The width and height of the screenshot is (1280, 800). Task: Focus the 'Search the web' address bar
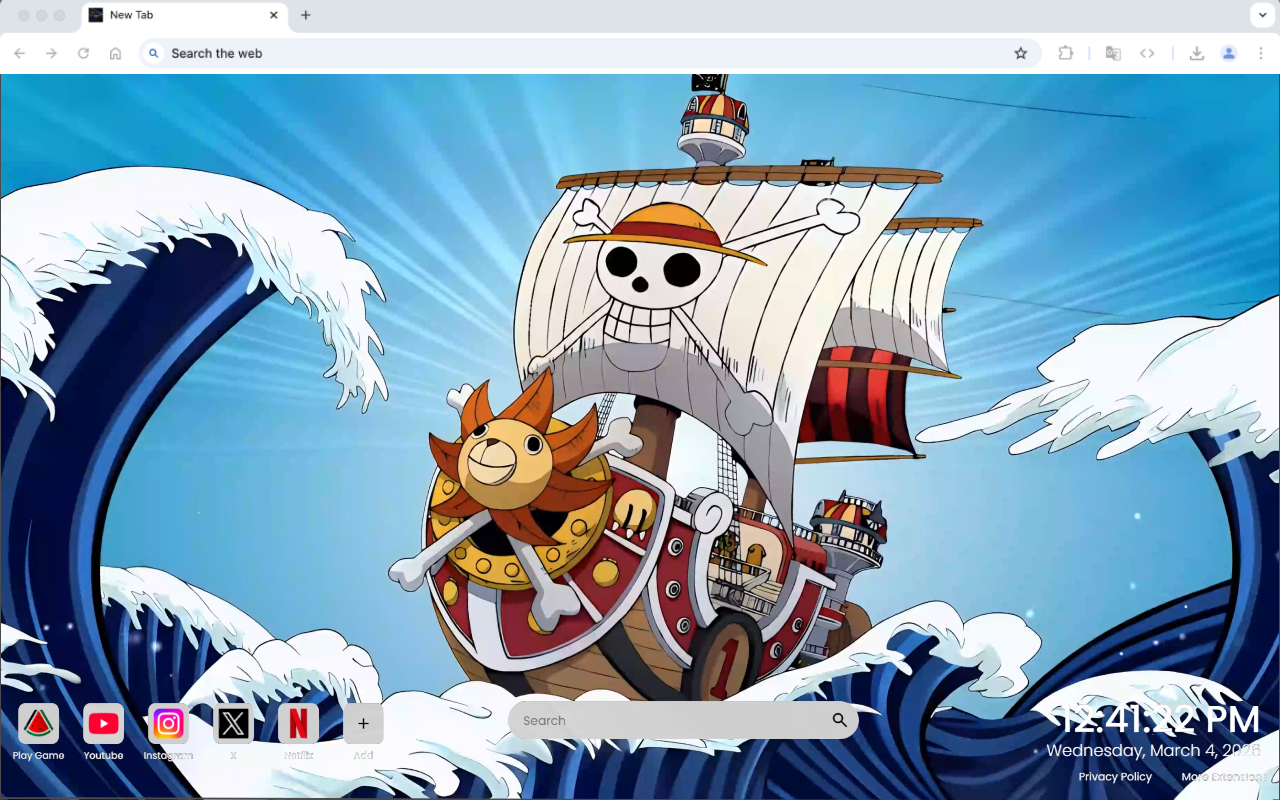tap(590, 53)
